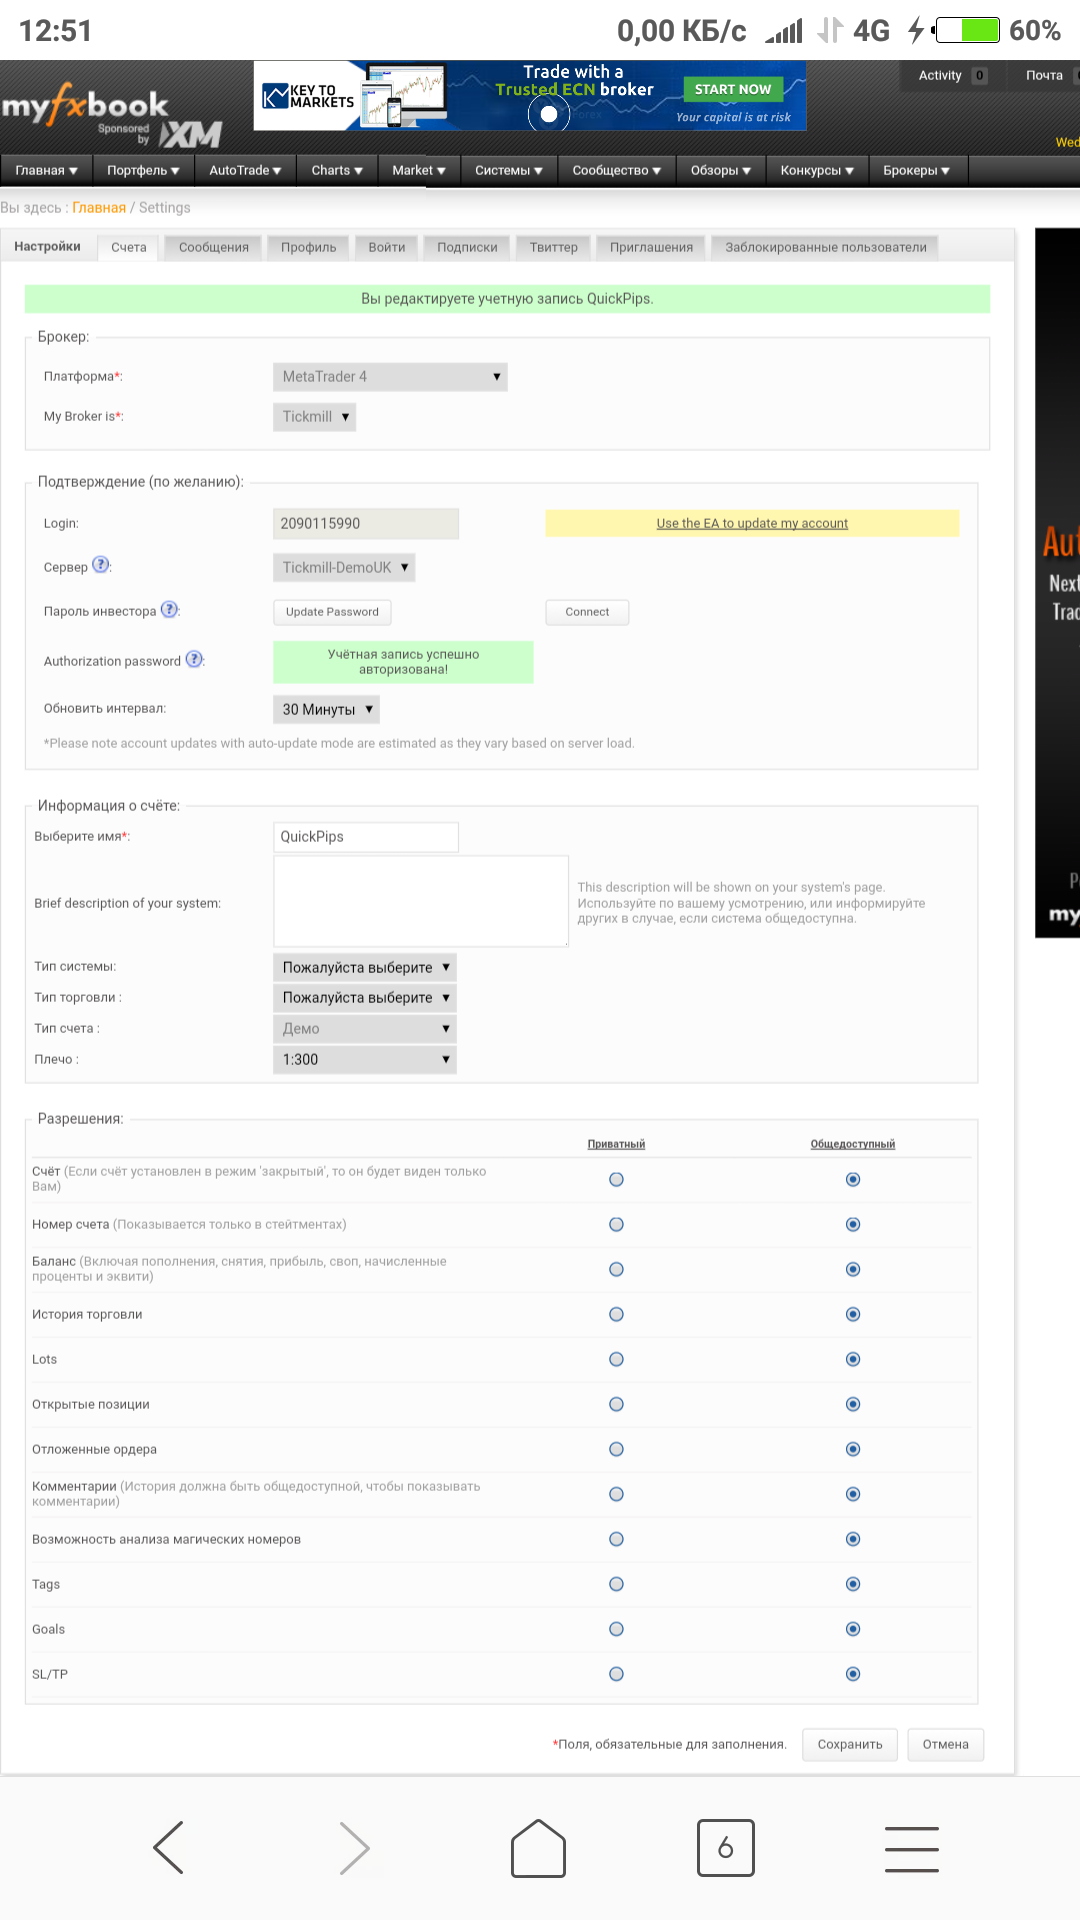The height and width of the screenshot is (1920, 1080).
Task: Open the Главная nav menu
Action: click(46, 170)
